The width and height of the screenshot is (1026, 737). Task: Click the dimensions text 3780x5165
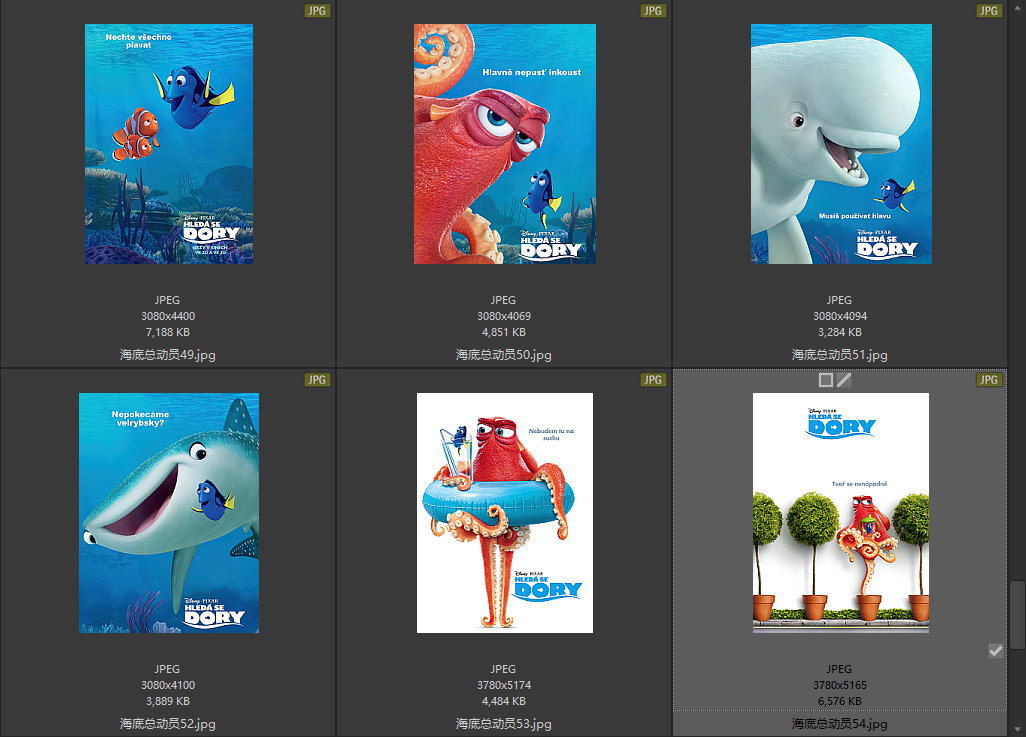[x=840, y=685]
